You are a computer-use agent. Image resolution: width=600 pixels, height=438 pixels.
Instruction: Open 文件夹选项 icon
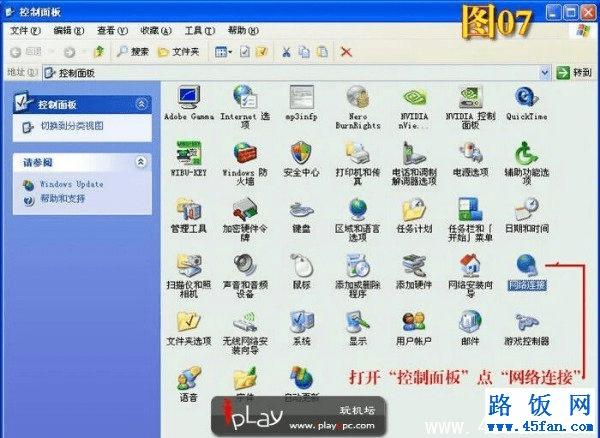pos(189,322)
